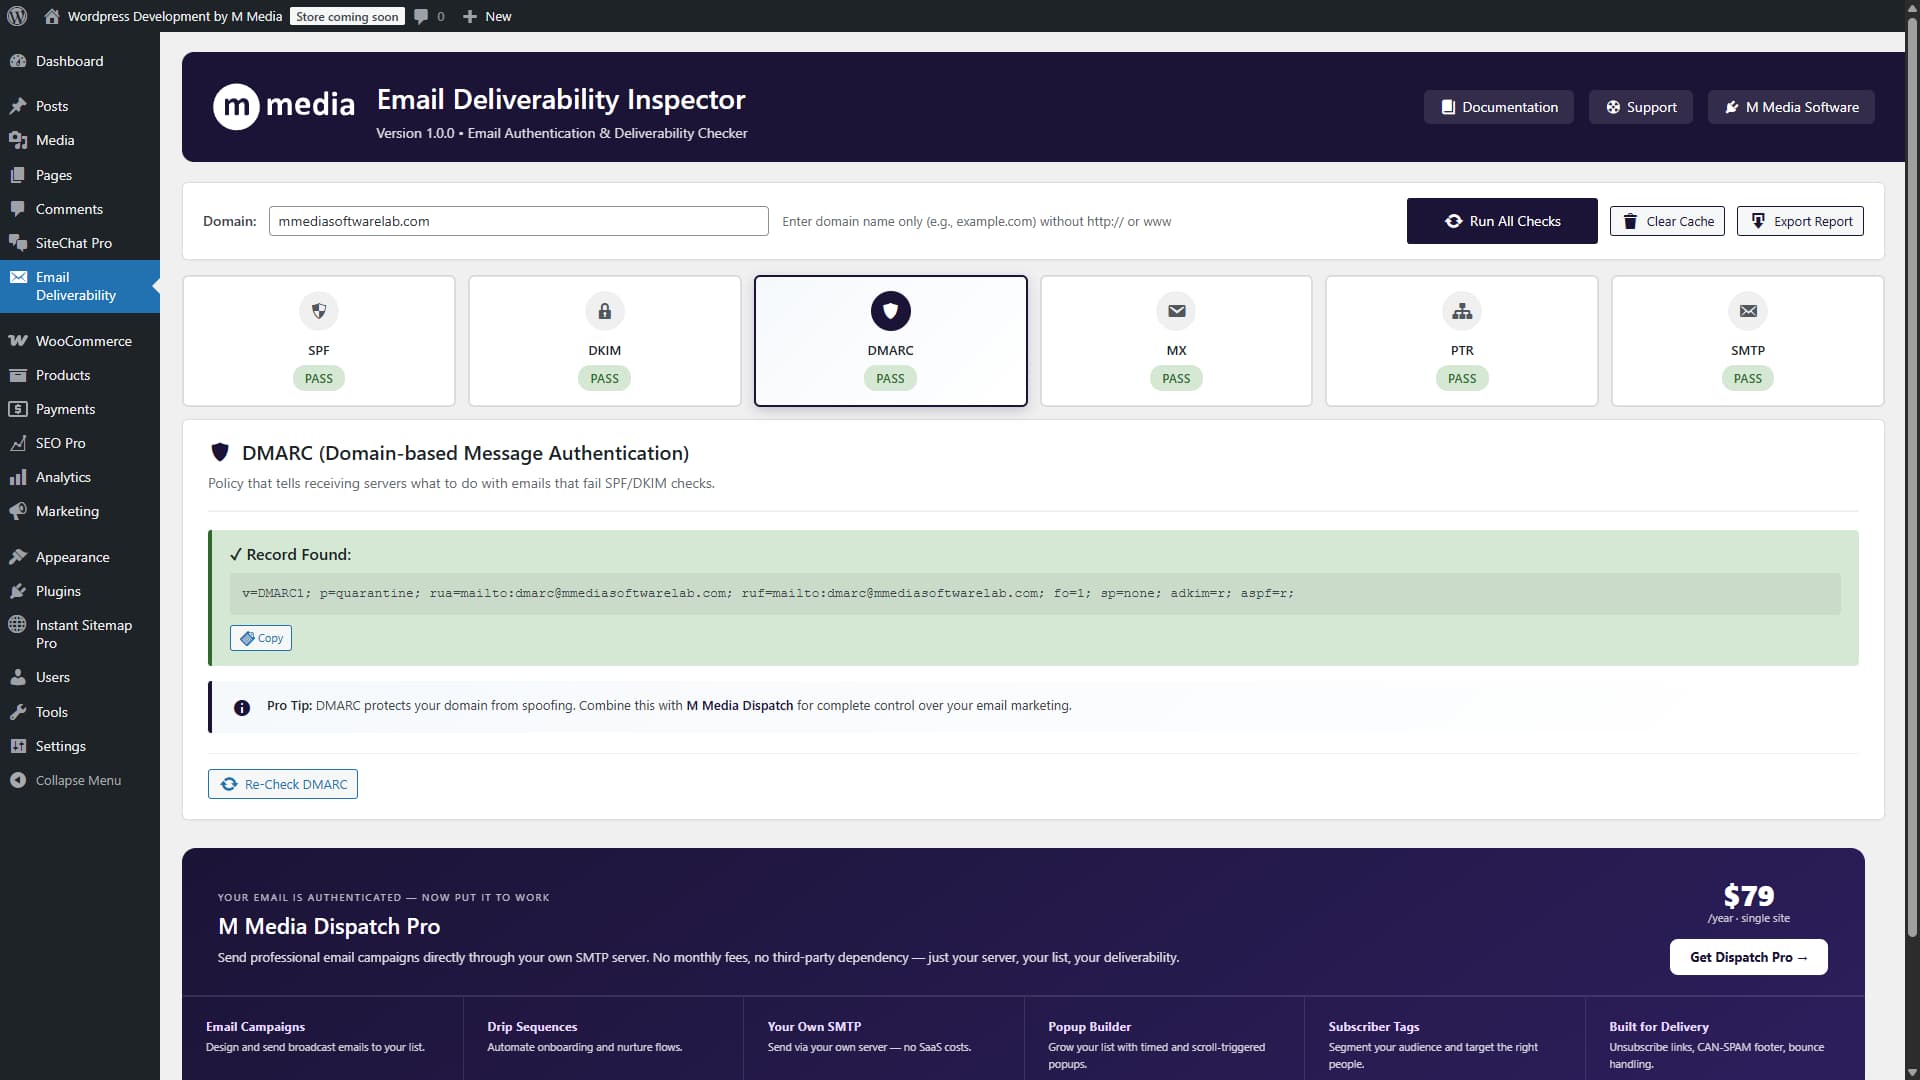The height and width of the screenshot is (1080, 1920).
Task: Select the SMTP mail icon
Action: pos(1747,311)
